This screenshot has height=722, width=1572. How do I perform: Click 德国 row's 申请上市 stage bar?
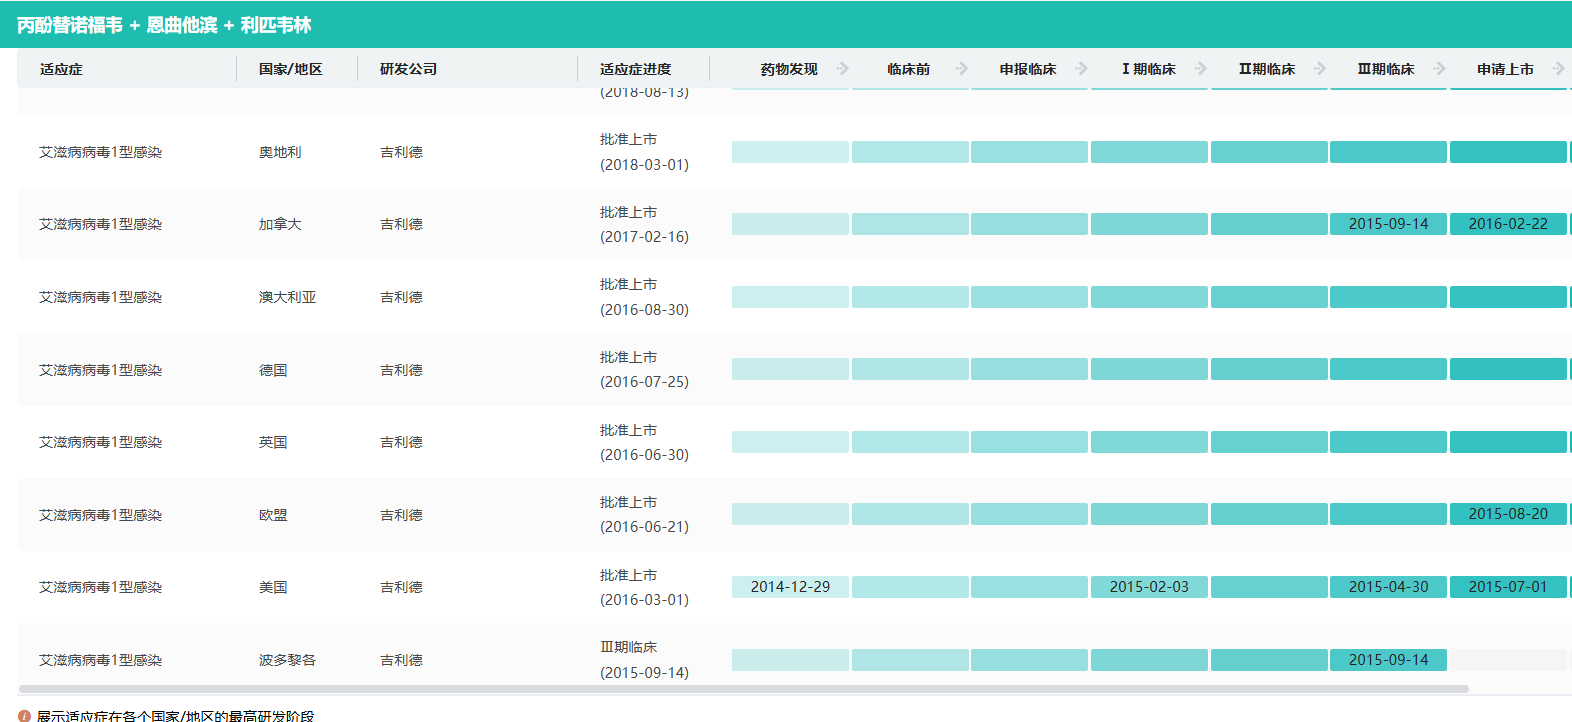(1508, 369)
